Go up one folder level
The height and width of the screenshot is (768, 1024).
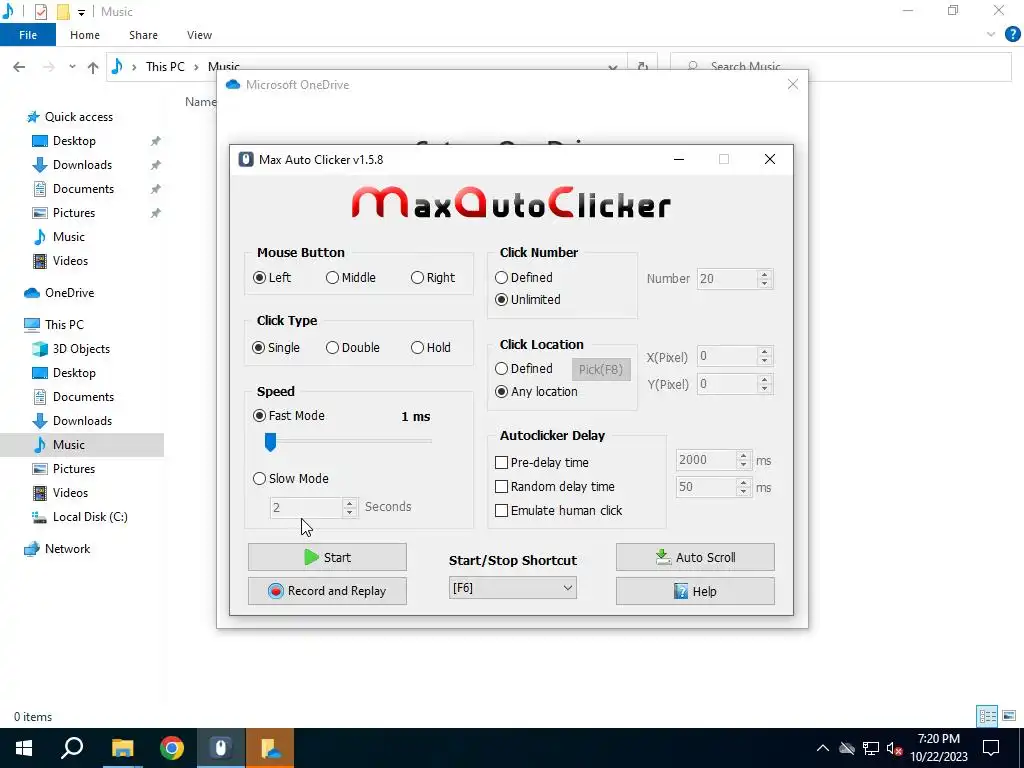pos(93,67)
